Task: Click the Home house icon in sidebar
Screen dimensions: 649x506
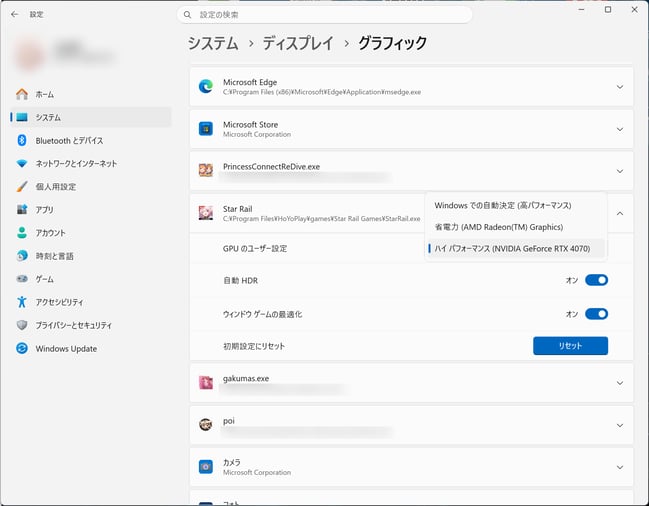Action: 22,94
